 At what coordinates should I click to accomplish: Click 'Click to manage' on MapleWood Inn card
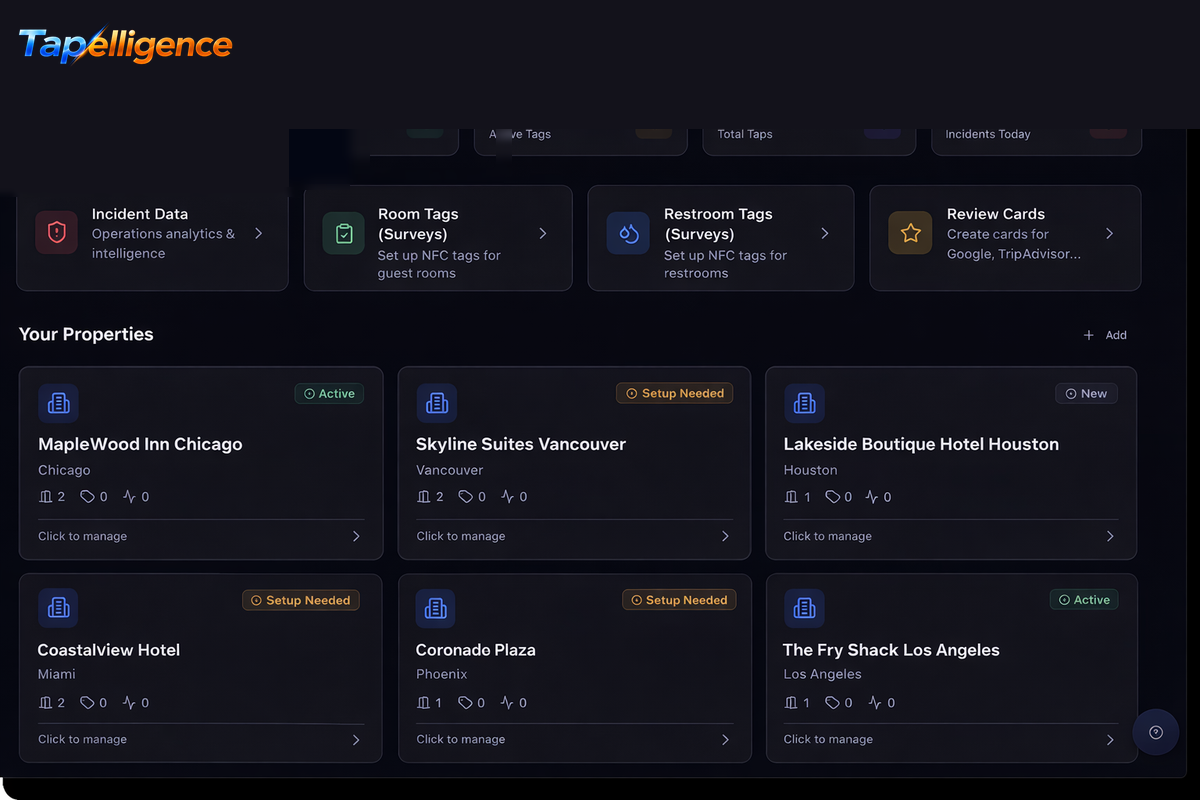[x=82, y=536]
